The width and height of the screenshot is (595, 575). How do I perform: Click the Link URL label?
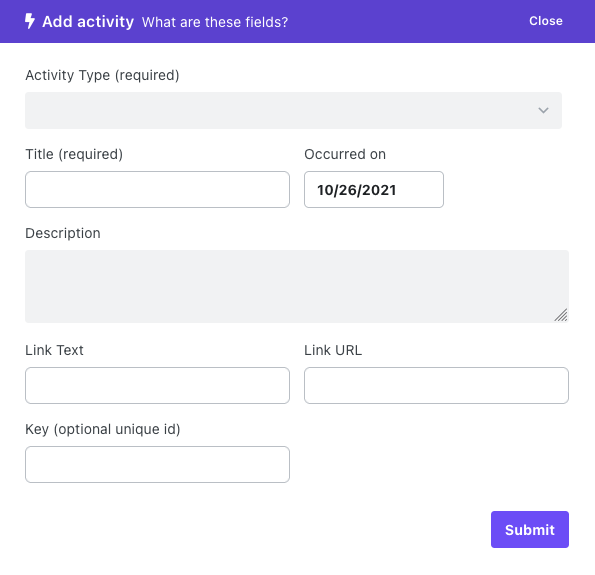tap(333, 350)
